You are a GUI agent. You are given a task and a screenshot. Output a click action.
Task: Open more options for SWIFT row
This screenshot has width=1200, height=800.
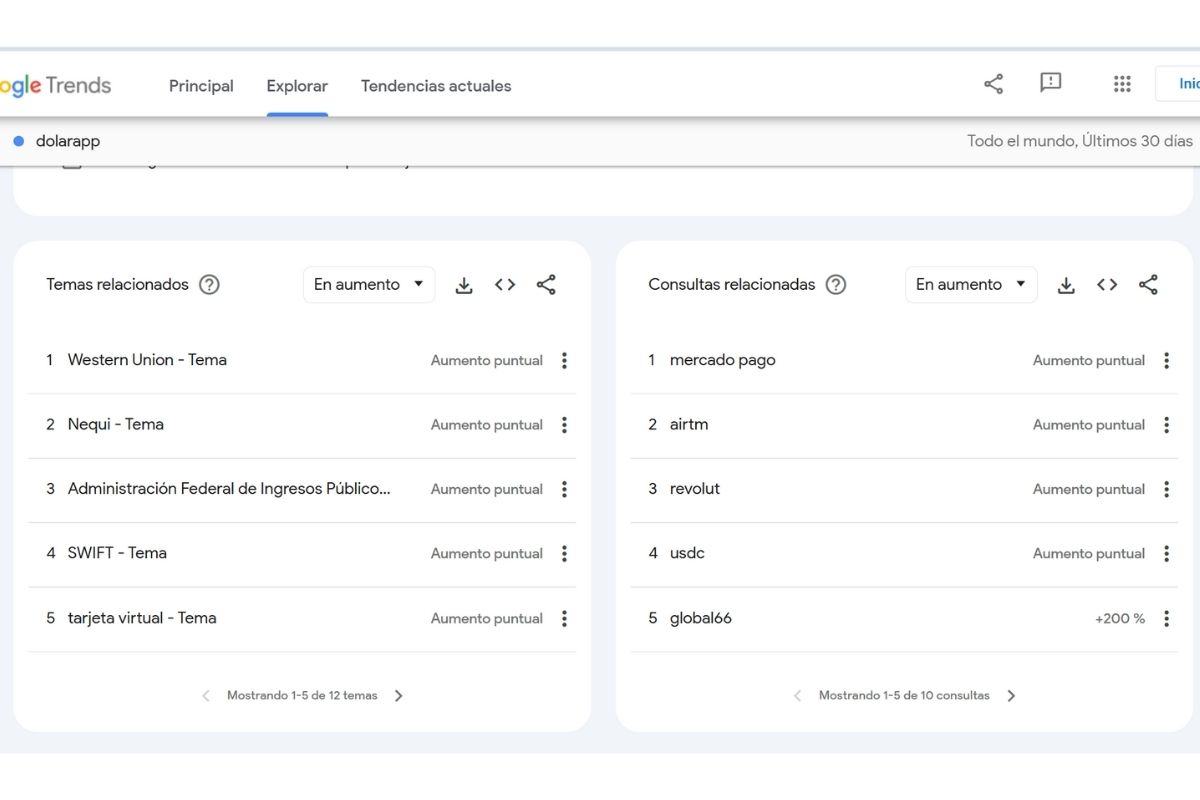point(564,553)
